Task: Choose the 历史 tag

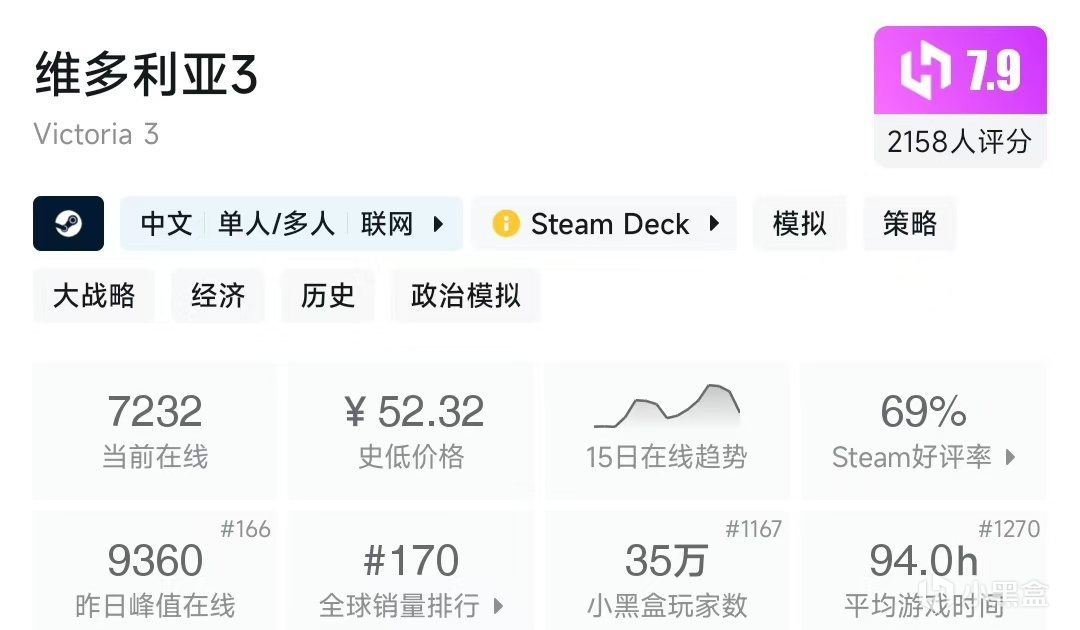Action: coord(328,295)
